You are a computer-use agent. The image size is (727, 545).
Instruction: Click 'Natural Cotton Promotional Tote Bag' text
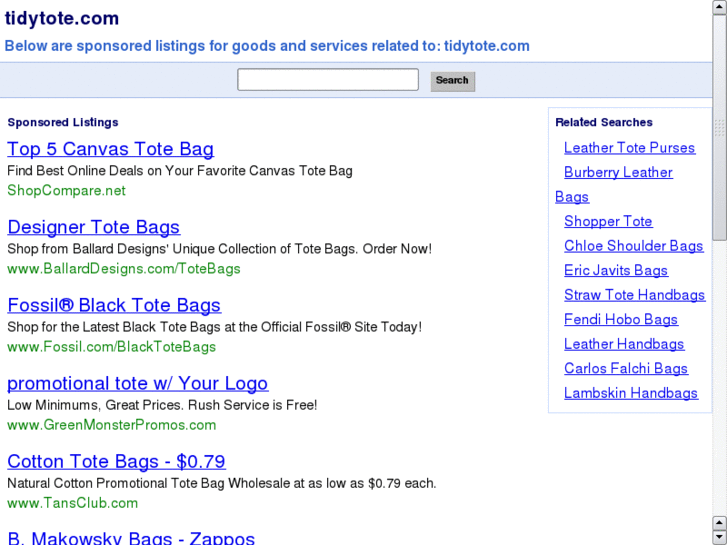pos(222,483)
